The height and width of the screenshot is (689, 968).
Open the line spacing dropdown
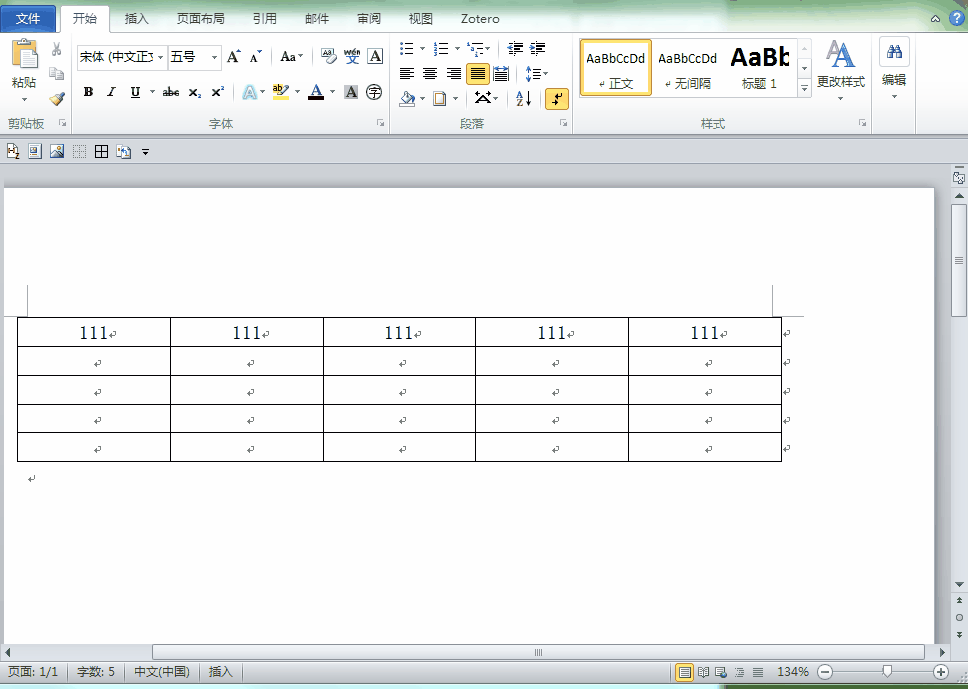click(x=536, y=73)
